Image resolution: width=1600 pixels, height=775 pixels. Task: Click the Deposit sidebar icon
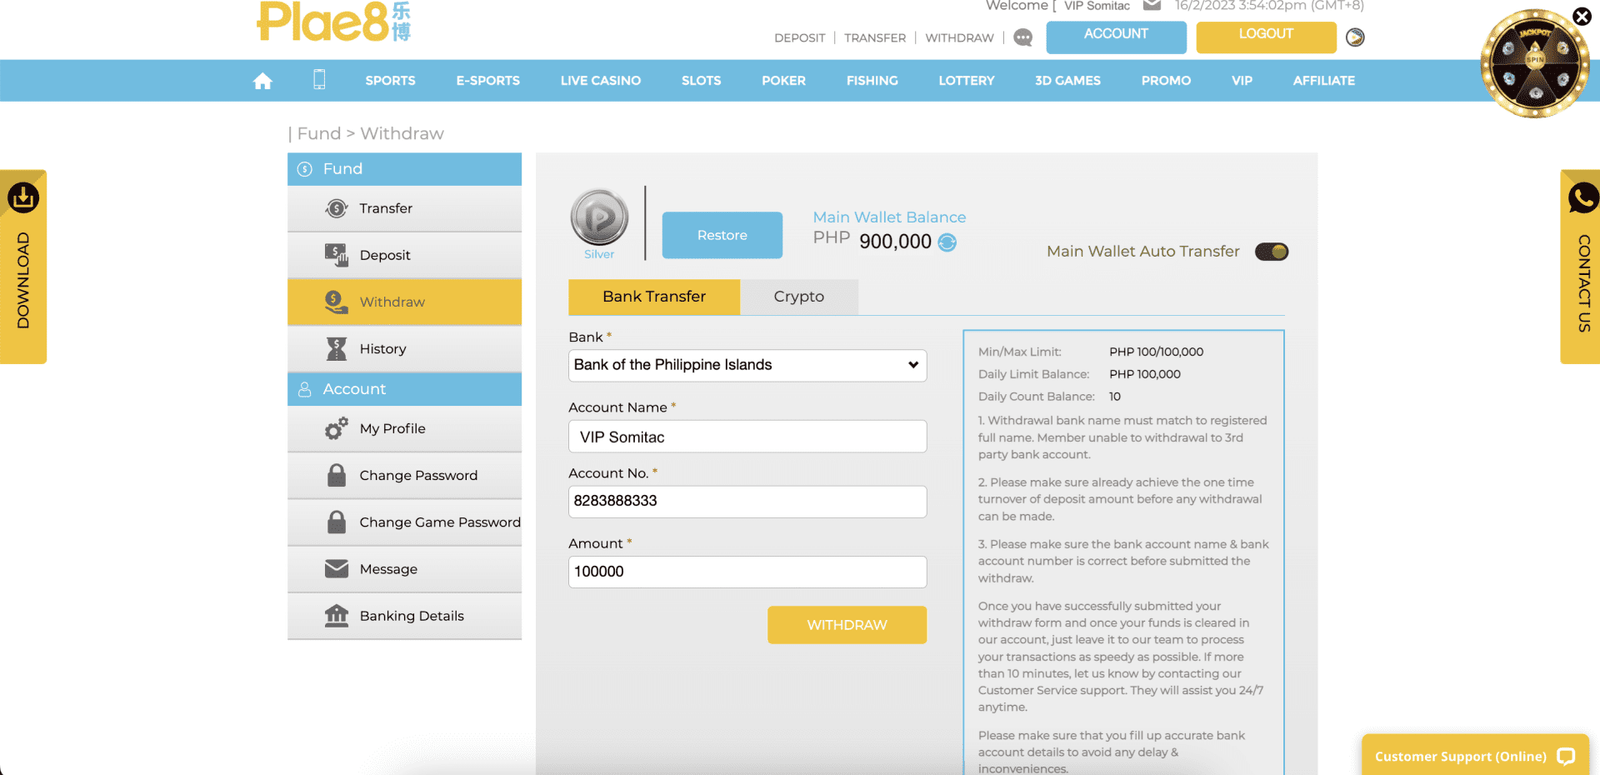pyautogui.click(x=336, y=255)
